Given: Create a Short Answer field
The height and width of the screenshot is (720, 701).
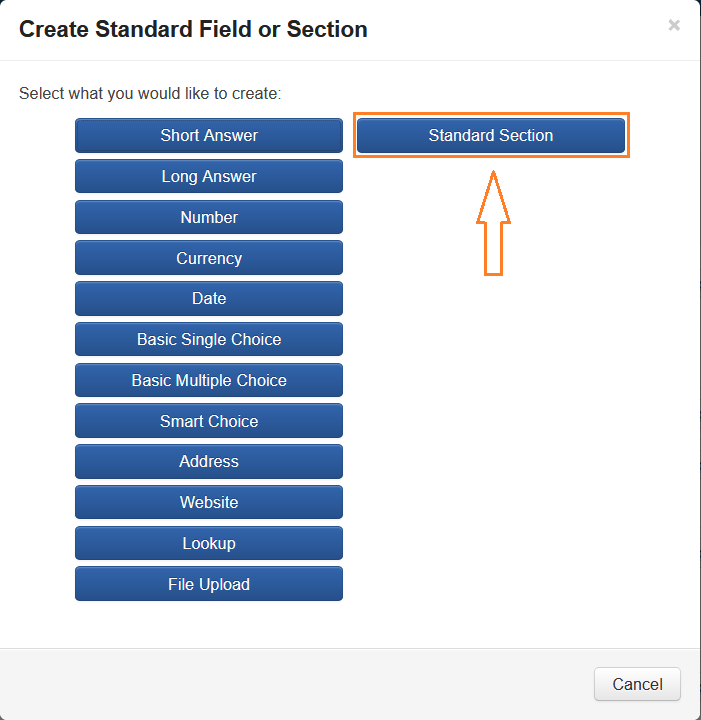Looking at the screenshot, I should (x=209, y=136).
